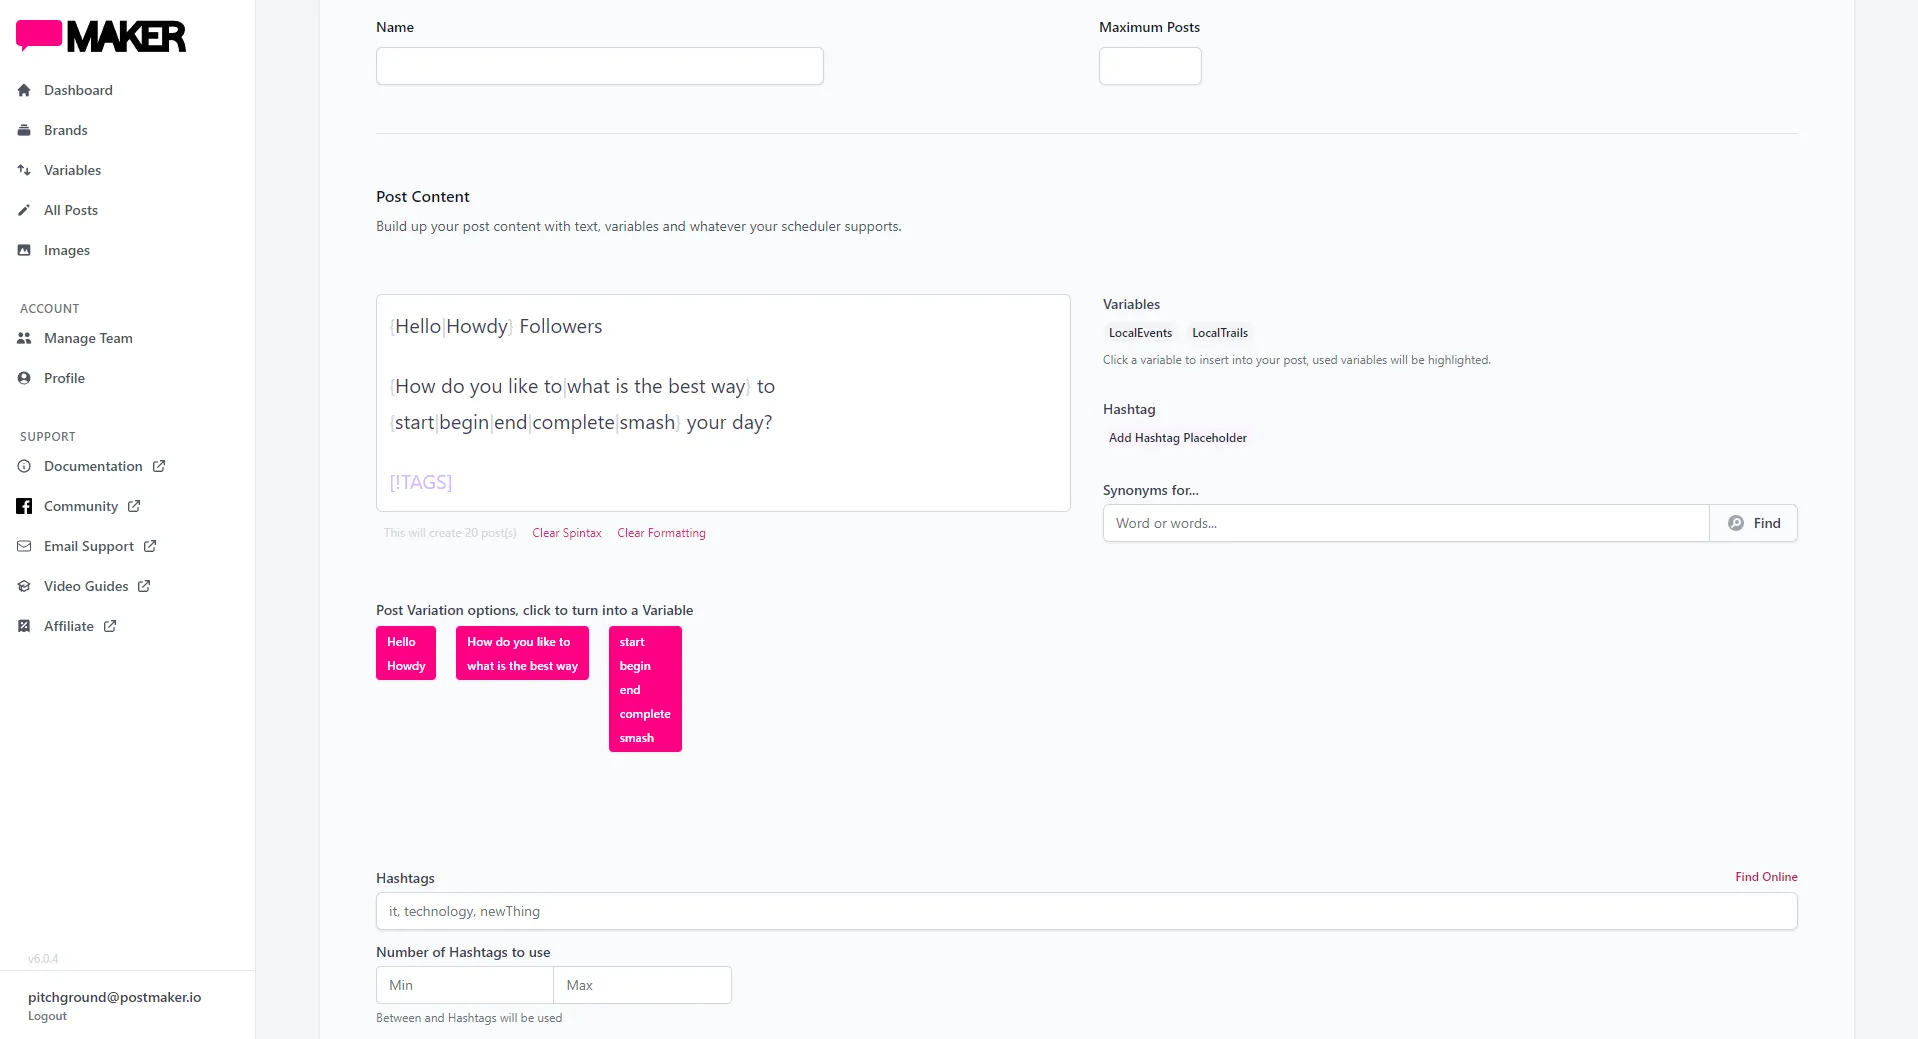Image resolution: width=1918 pixels, height=1039 pixels.
Task: Open the Images page
Action: (x=67, y=250)
